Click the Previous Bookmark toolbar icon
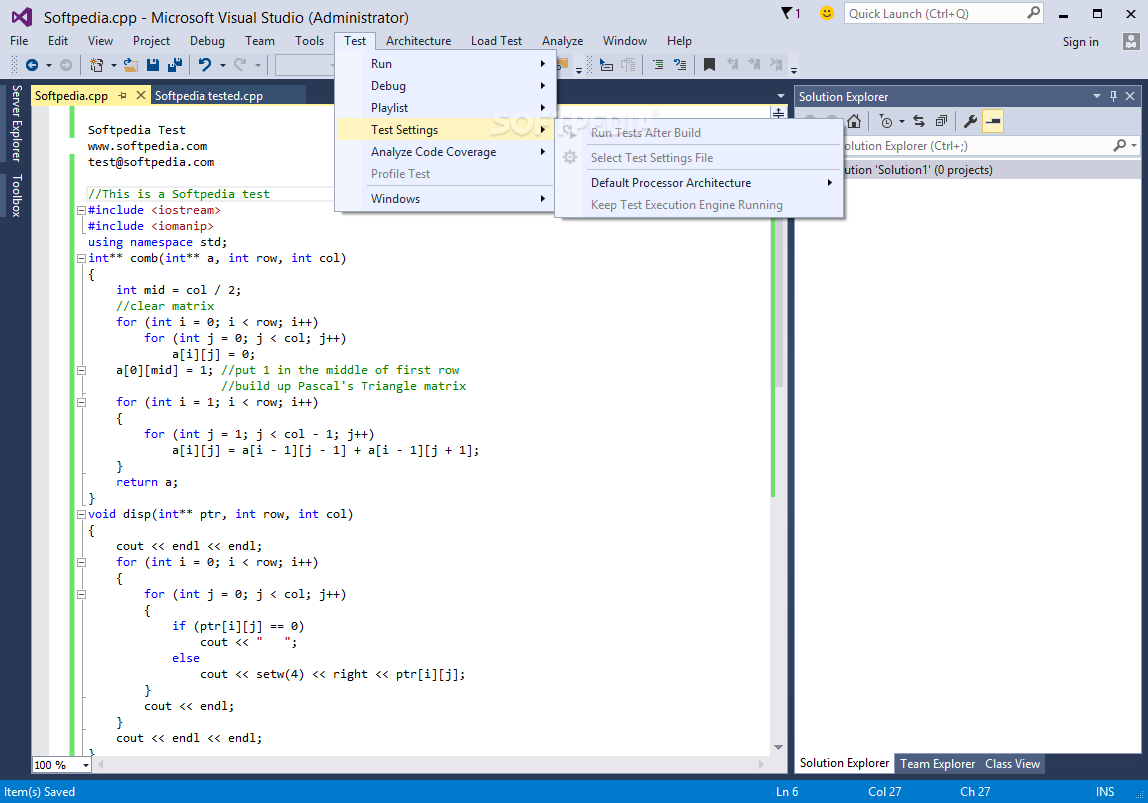Viewport: 1148px width, 803px height. click(x=732, y=65)
